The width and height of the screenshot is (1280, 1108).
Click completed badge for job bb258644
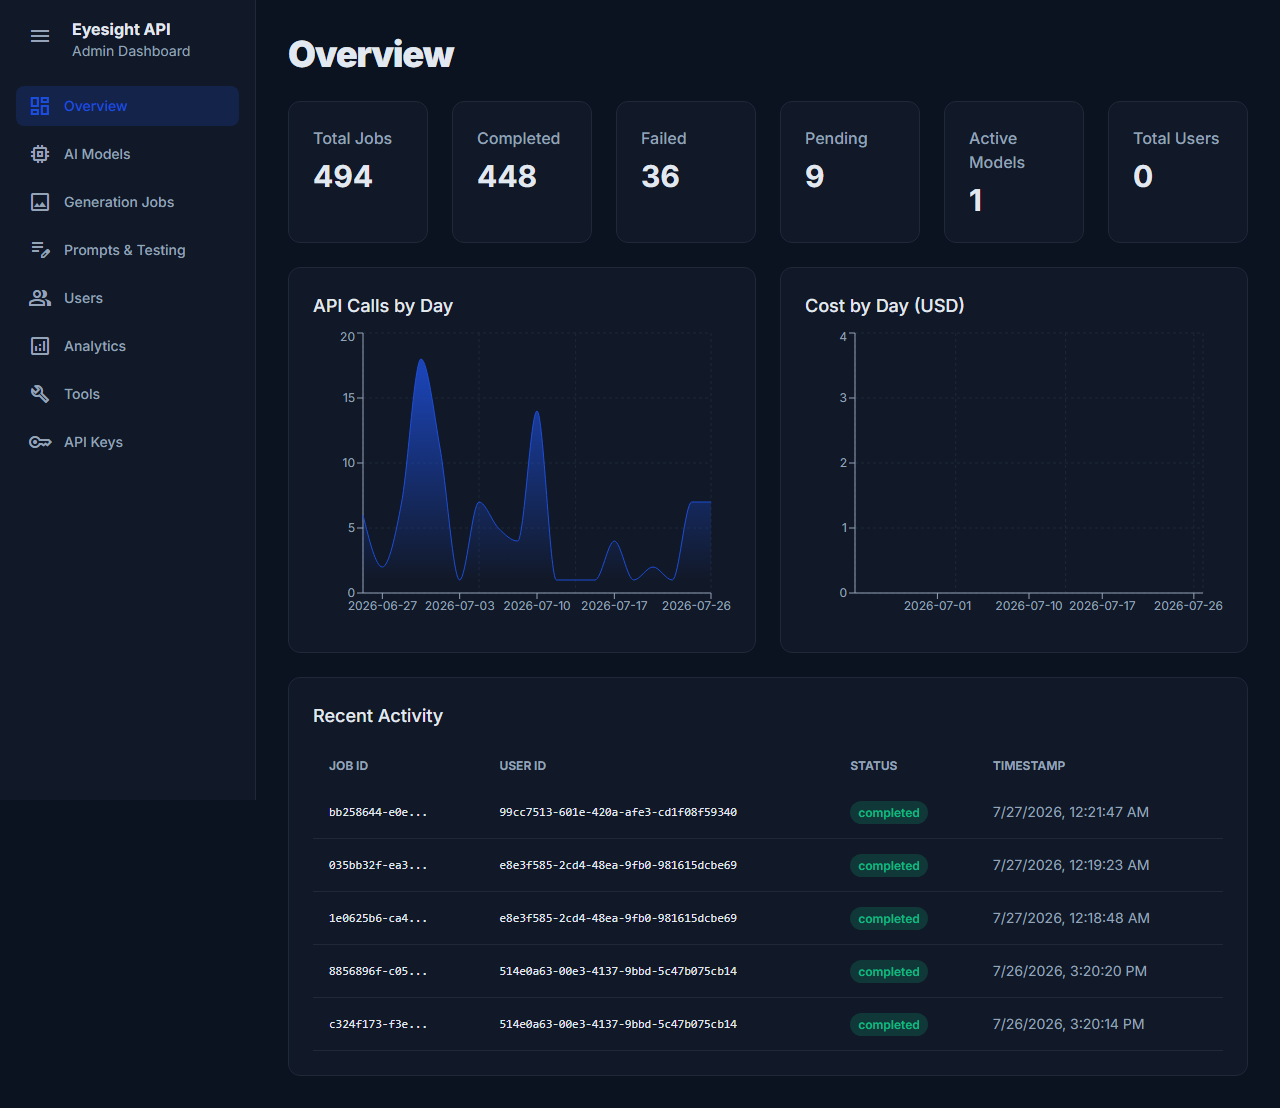889,813
